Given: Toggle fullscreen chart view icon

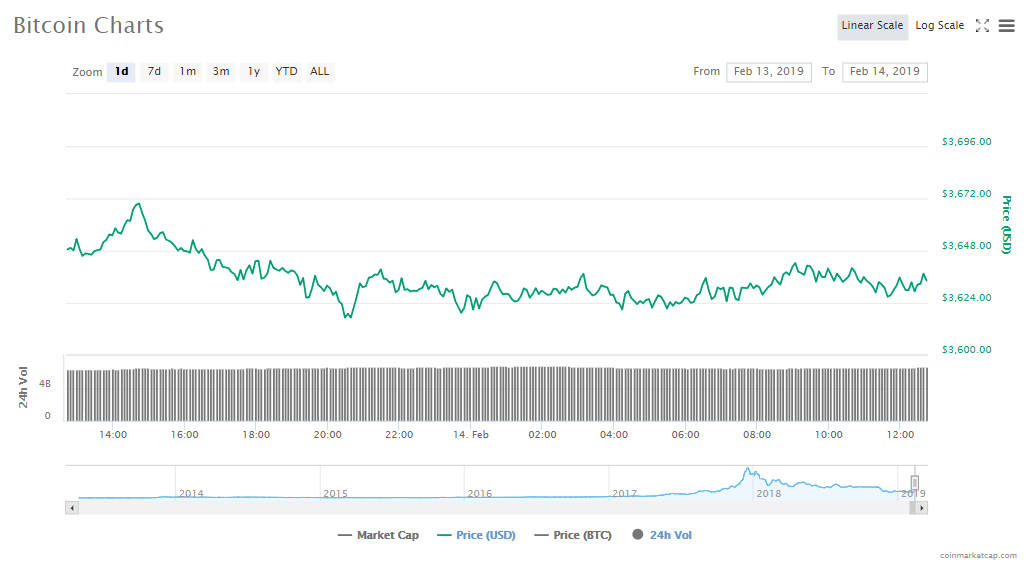Looking at the screenshot, I should [x=982, y=26].
